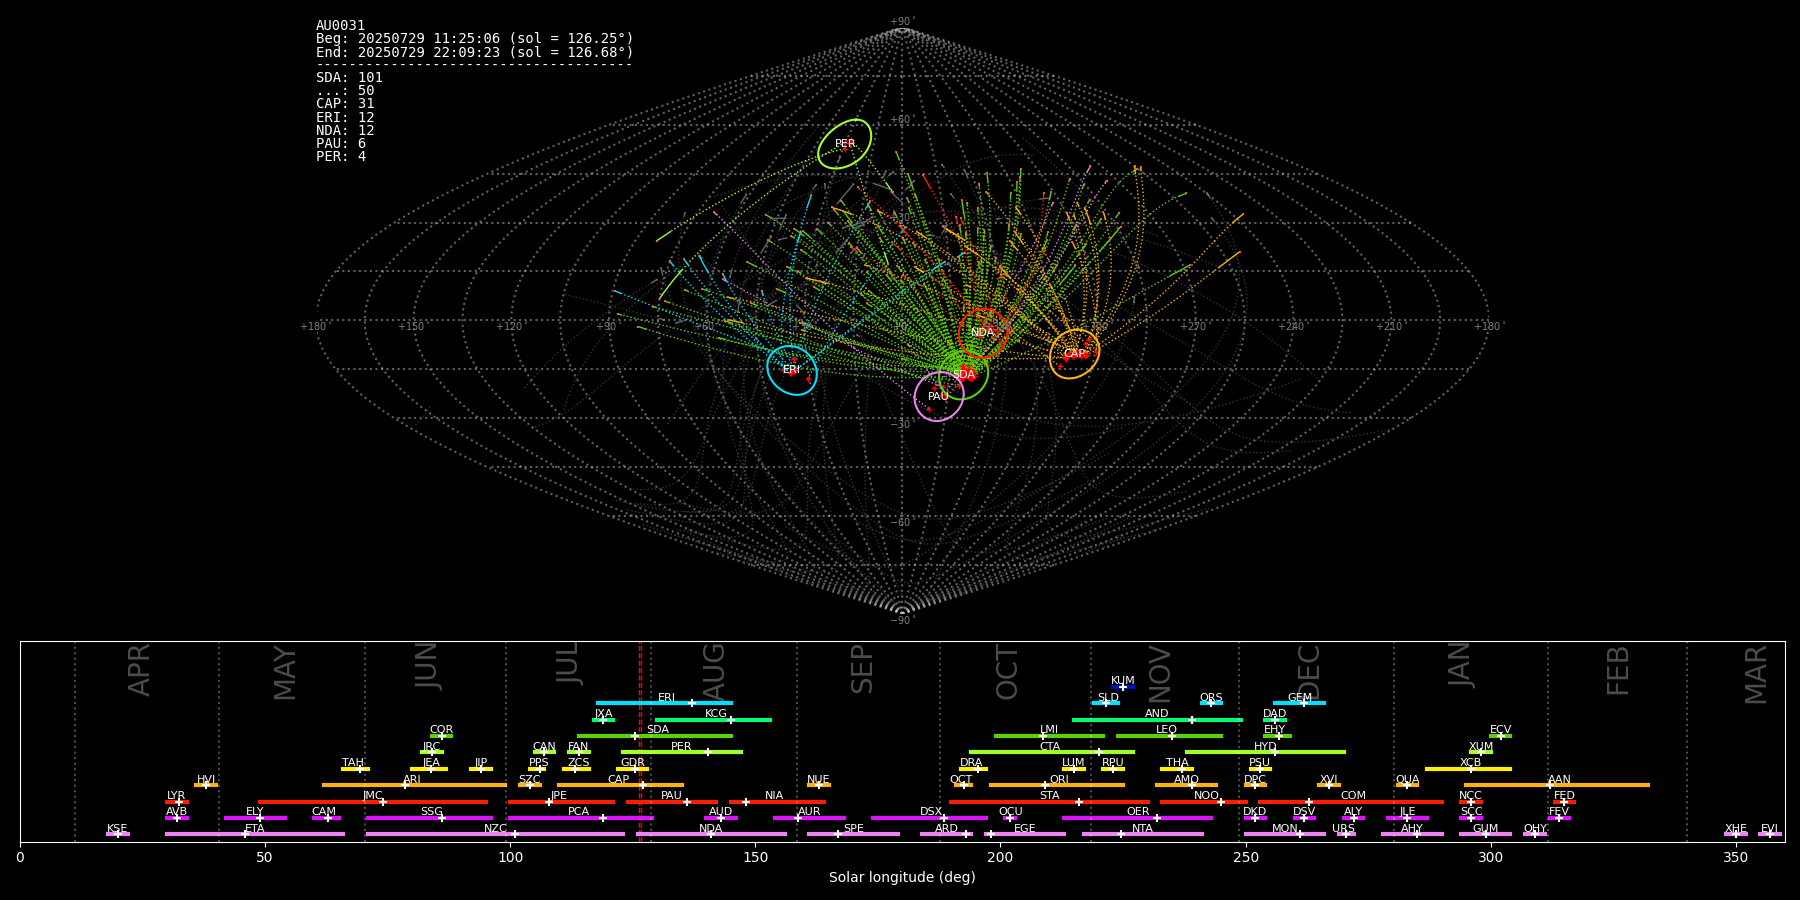Click the ARI shower bar in timeline

tap(414, 785)
